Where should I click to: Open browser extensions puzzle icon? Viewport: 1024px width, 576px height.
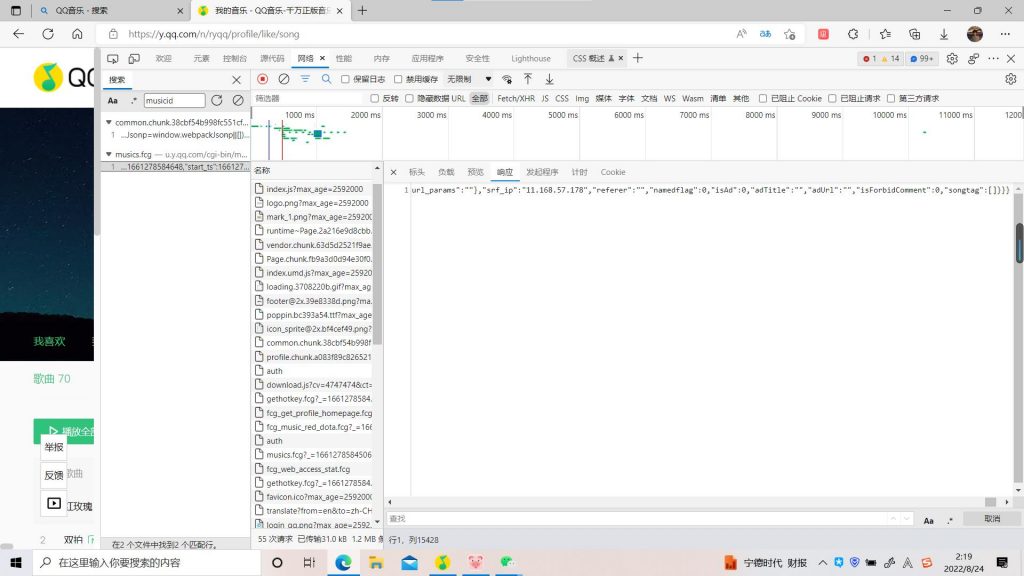853,34
